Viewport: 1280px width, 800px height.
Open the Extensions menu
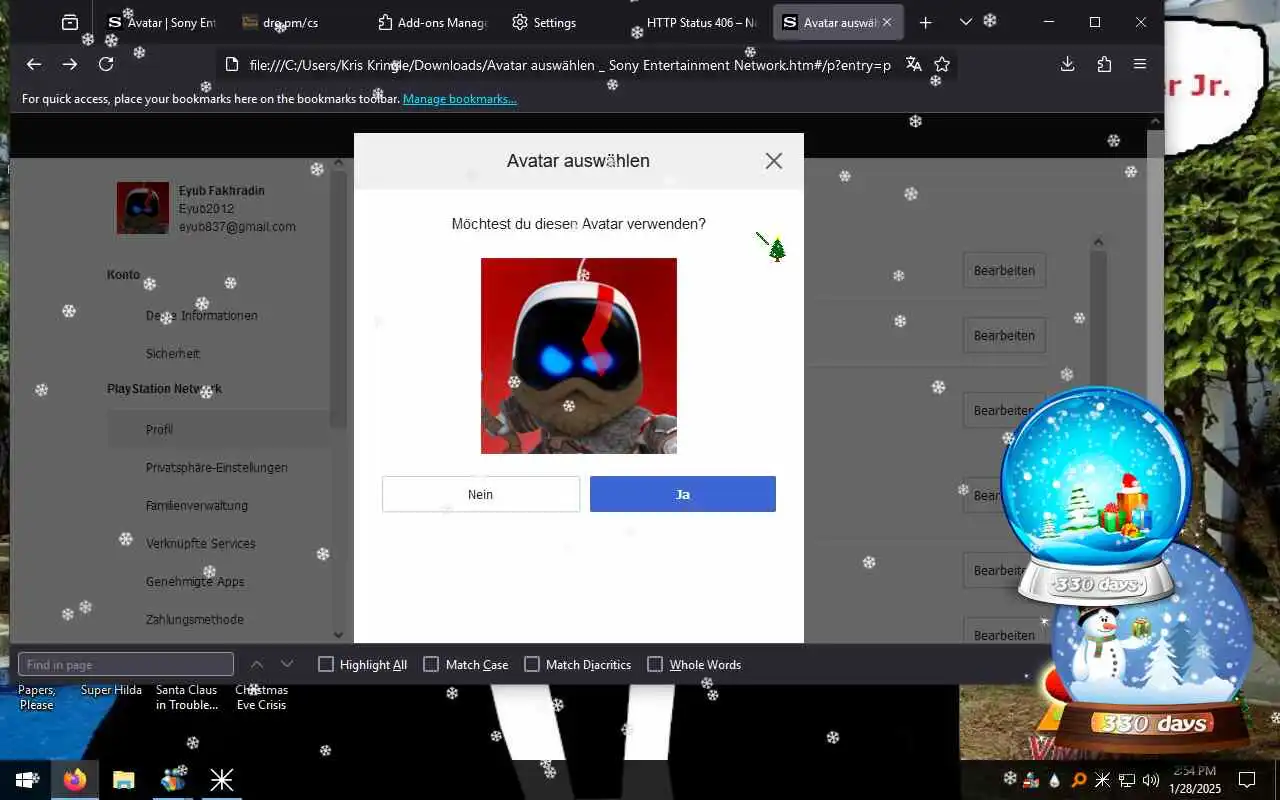coord(1104,64)
